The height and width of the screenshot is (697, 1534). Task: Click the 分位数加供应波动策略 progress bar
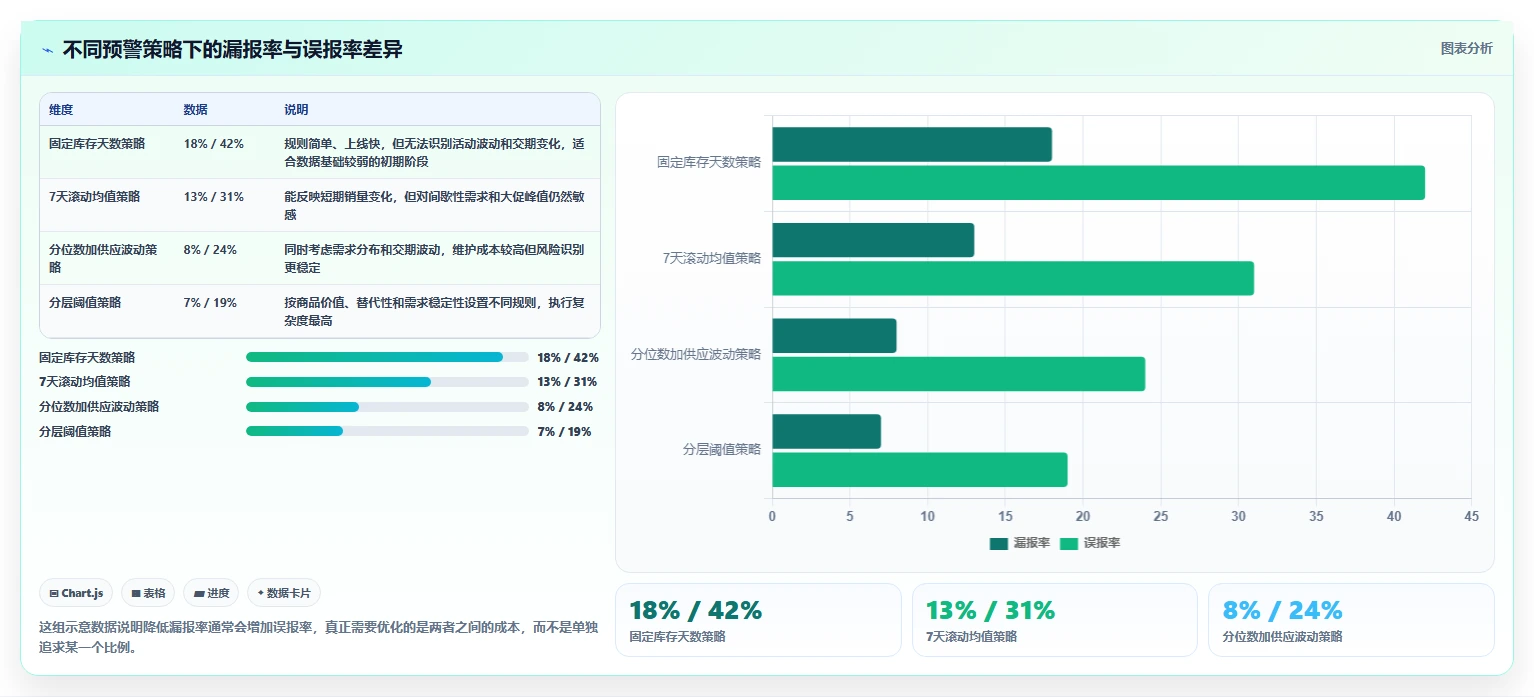(x=387, y=407)
